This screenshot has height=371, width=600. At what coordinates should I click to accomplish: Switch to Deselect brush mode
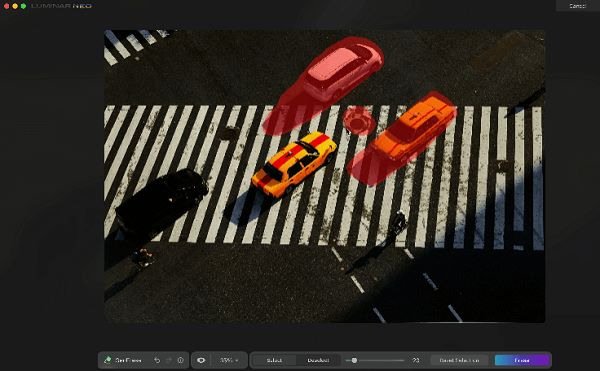tap(318, 360)
